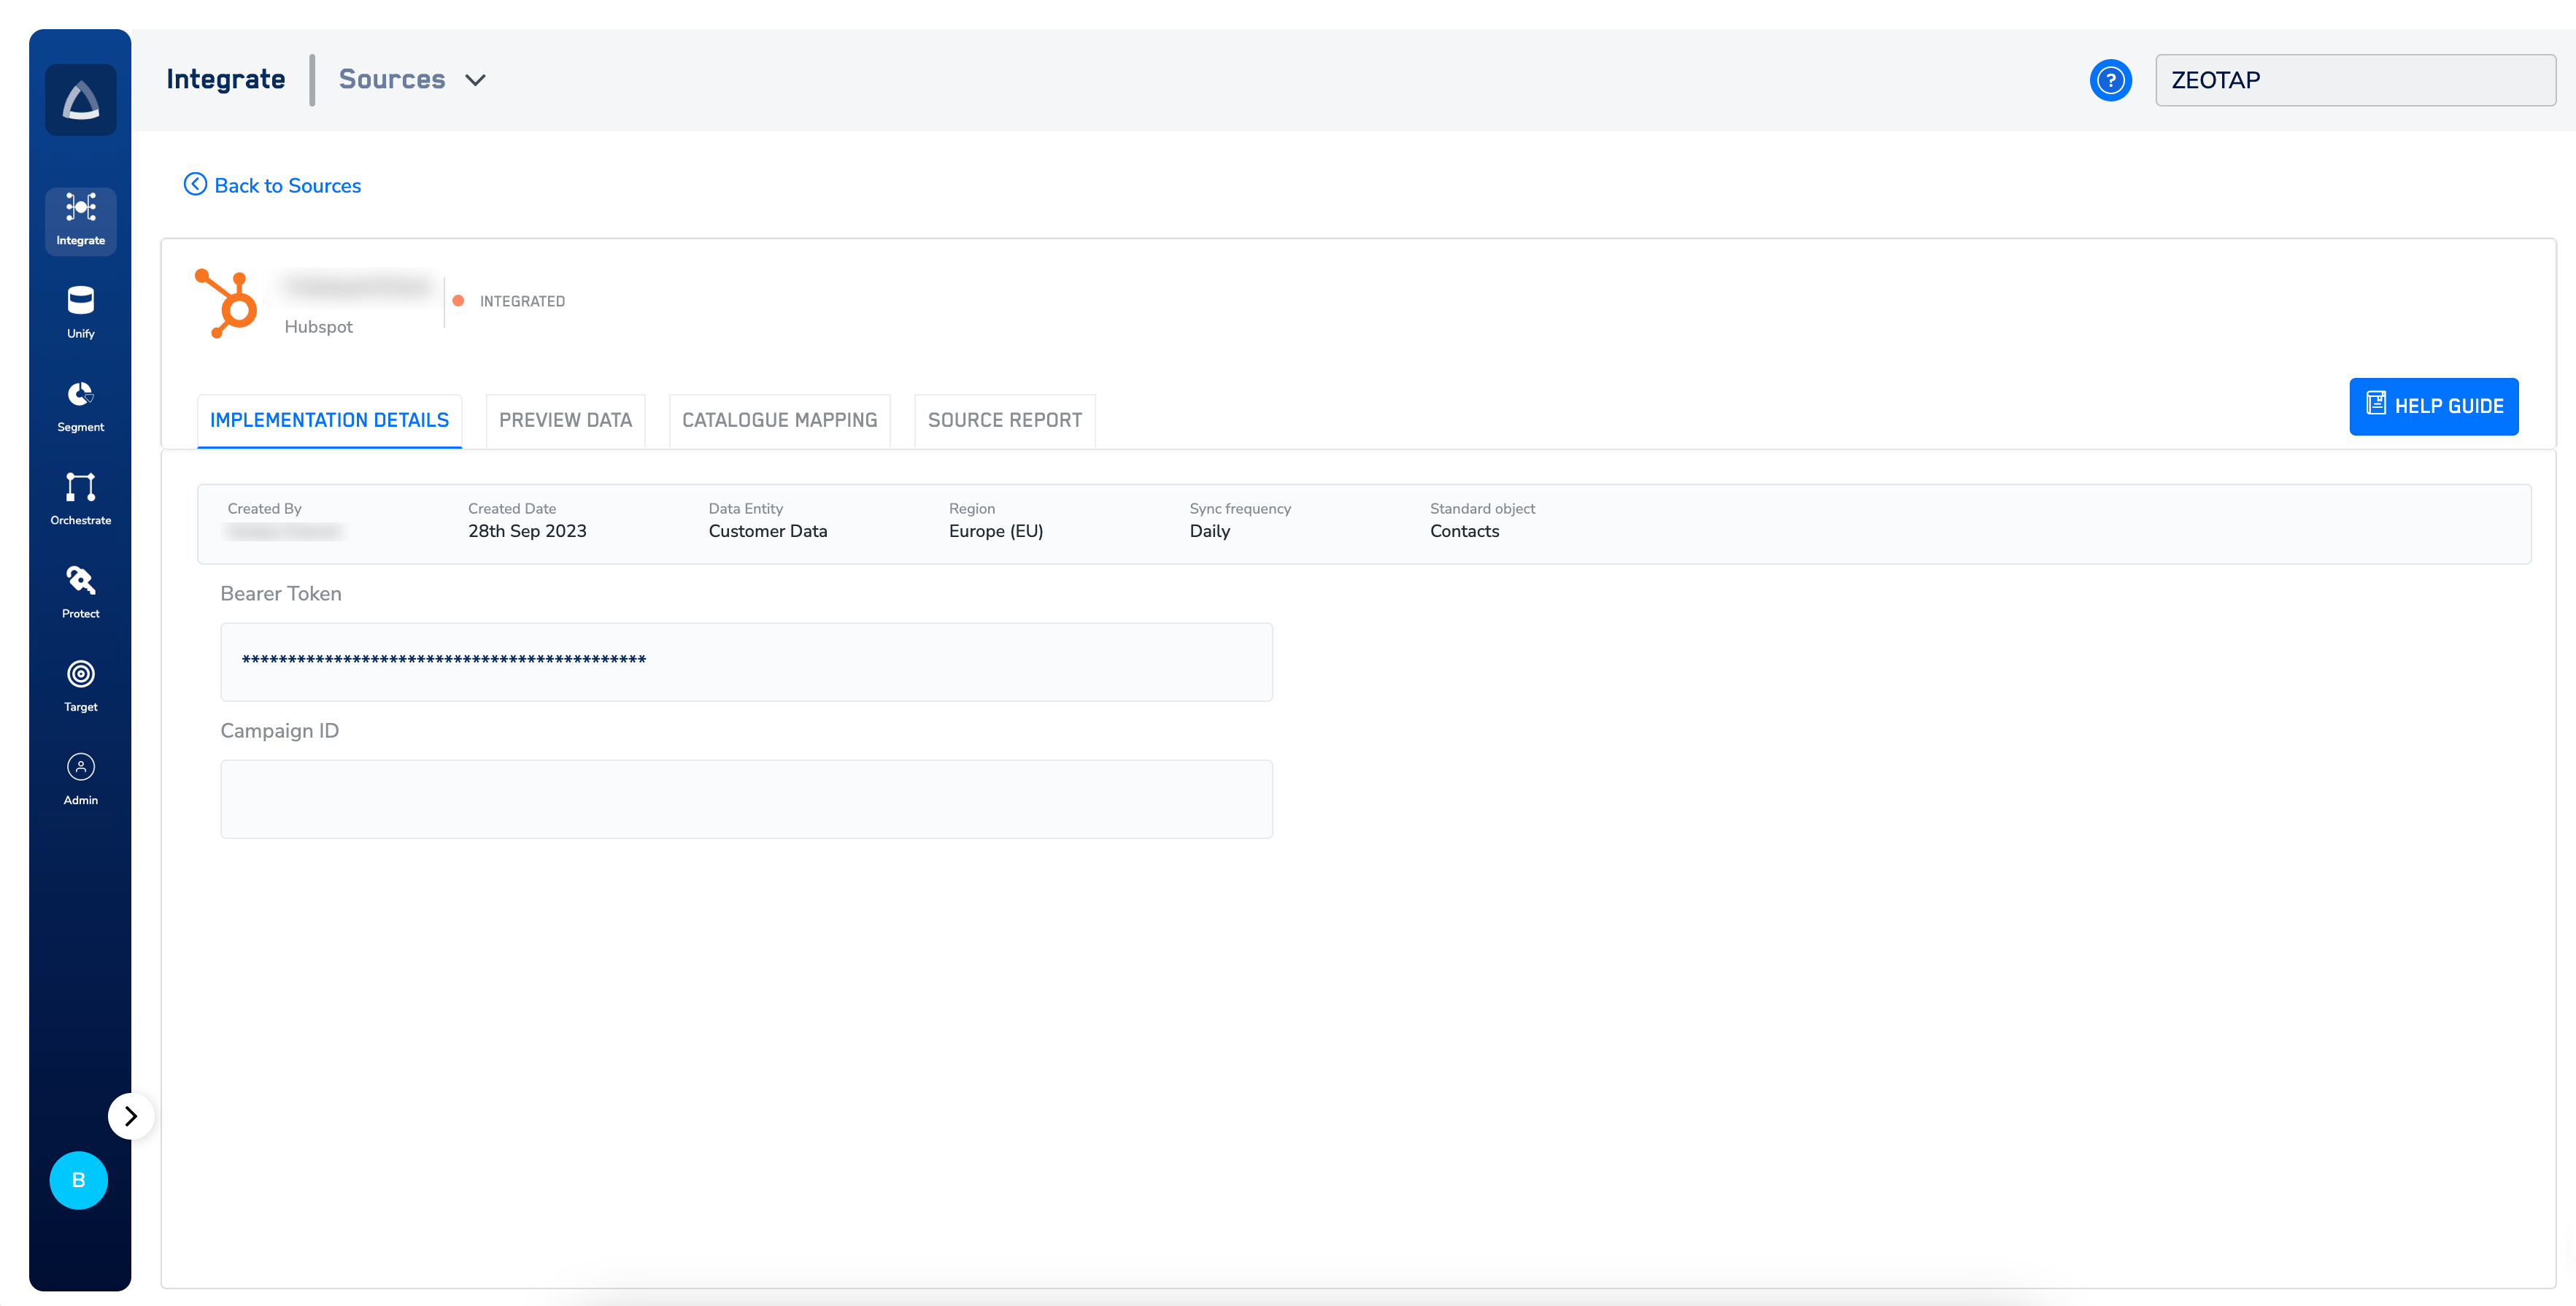
Task: Click the Help Guide button
Action: (2433, 406)
